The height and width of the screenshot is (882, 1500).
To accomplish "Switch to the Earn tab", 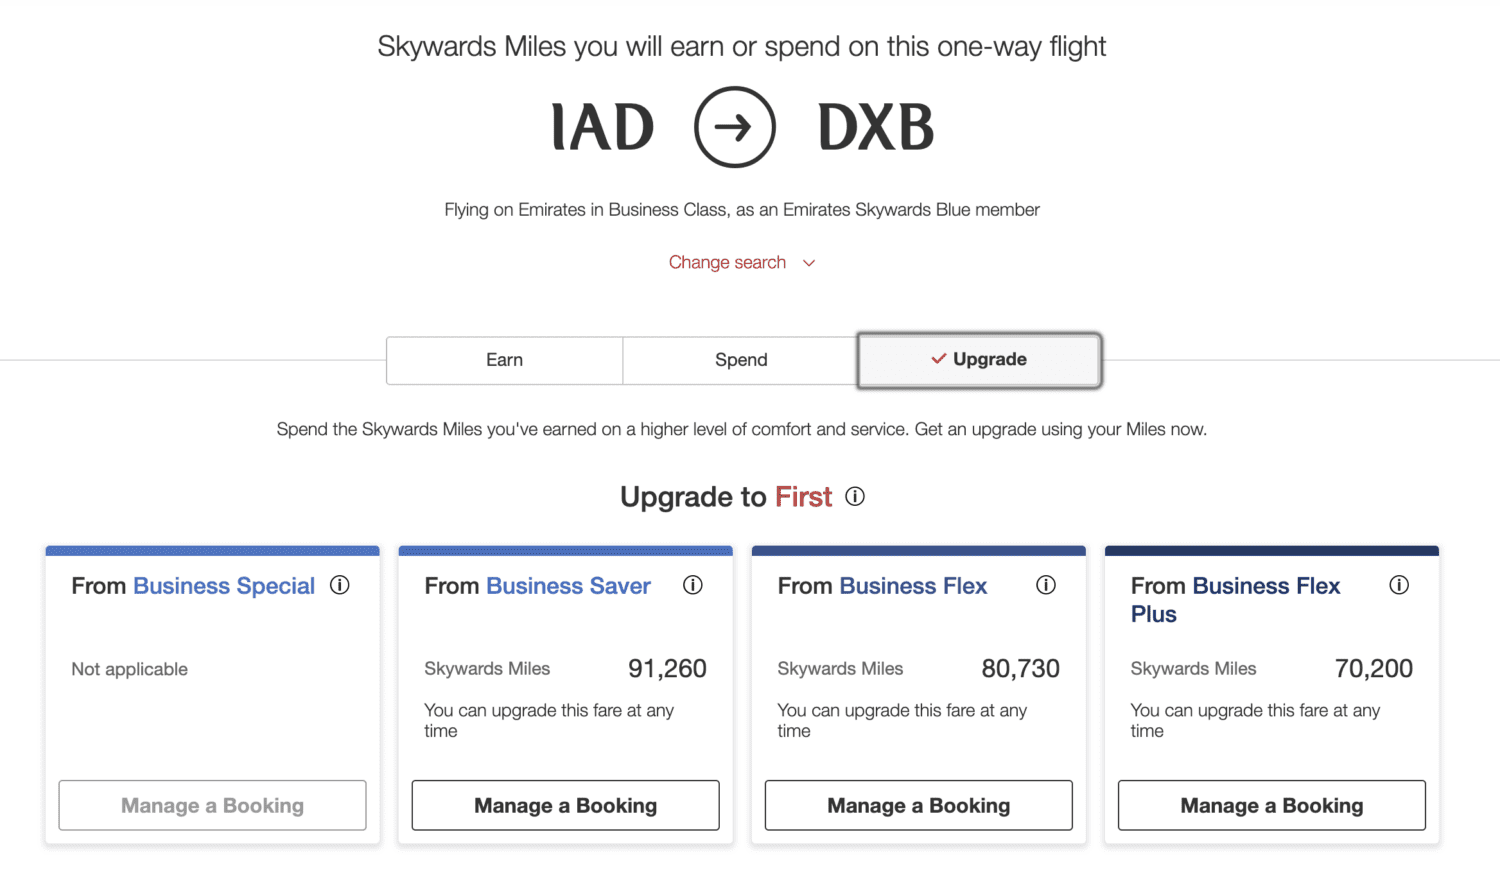I will click(504, 360).
